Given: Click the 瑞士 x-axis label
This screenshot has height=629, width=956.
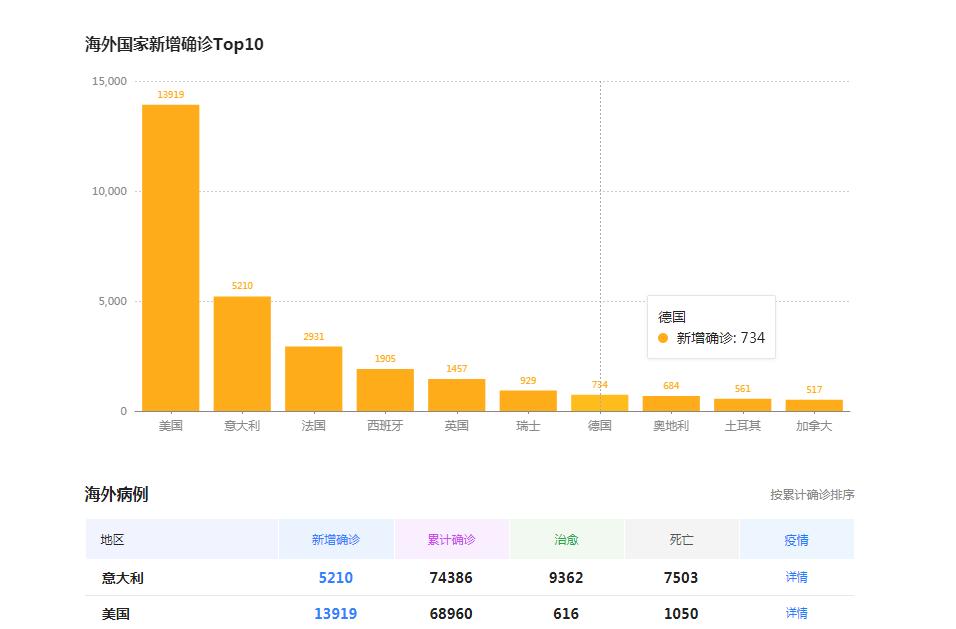Looking at the screenshot, I should 528,425.
